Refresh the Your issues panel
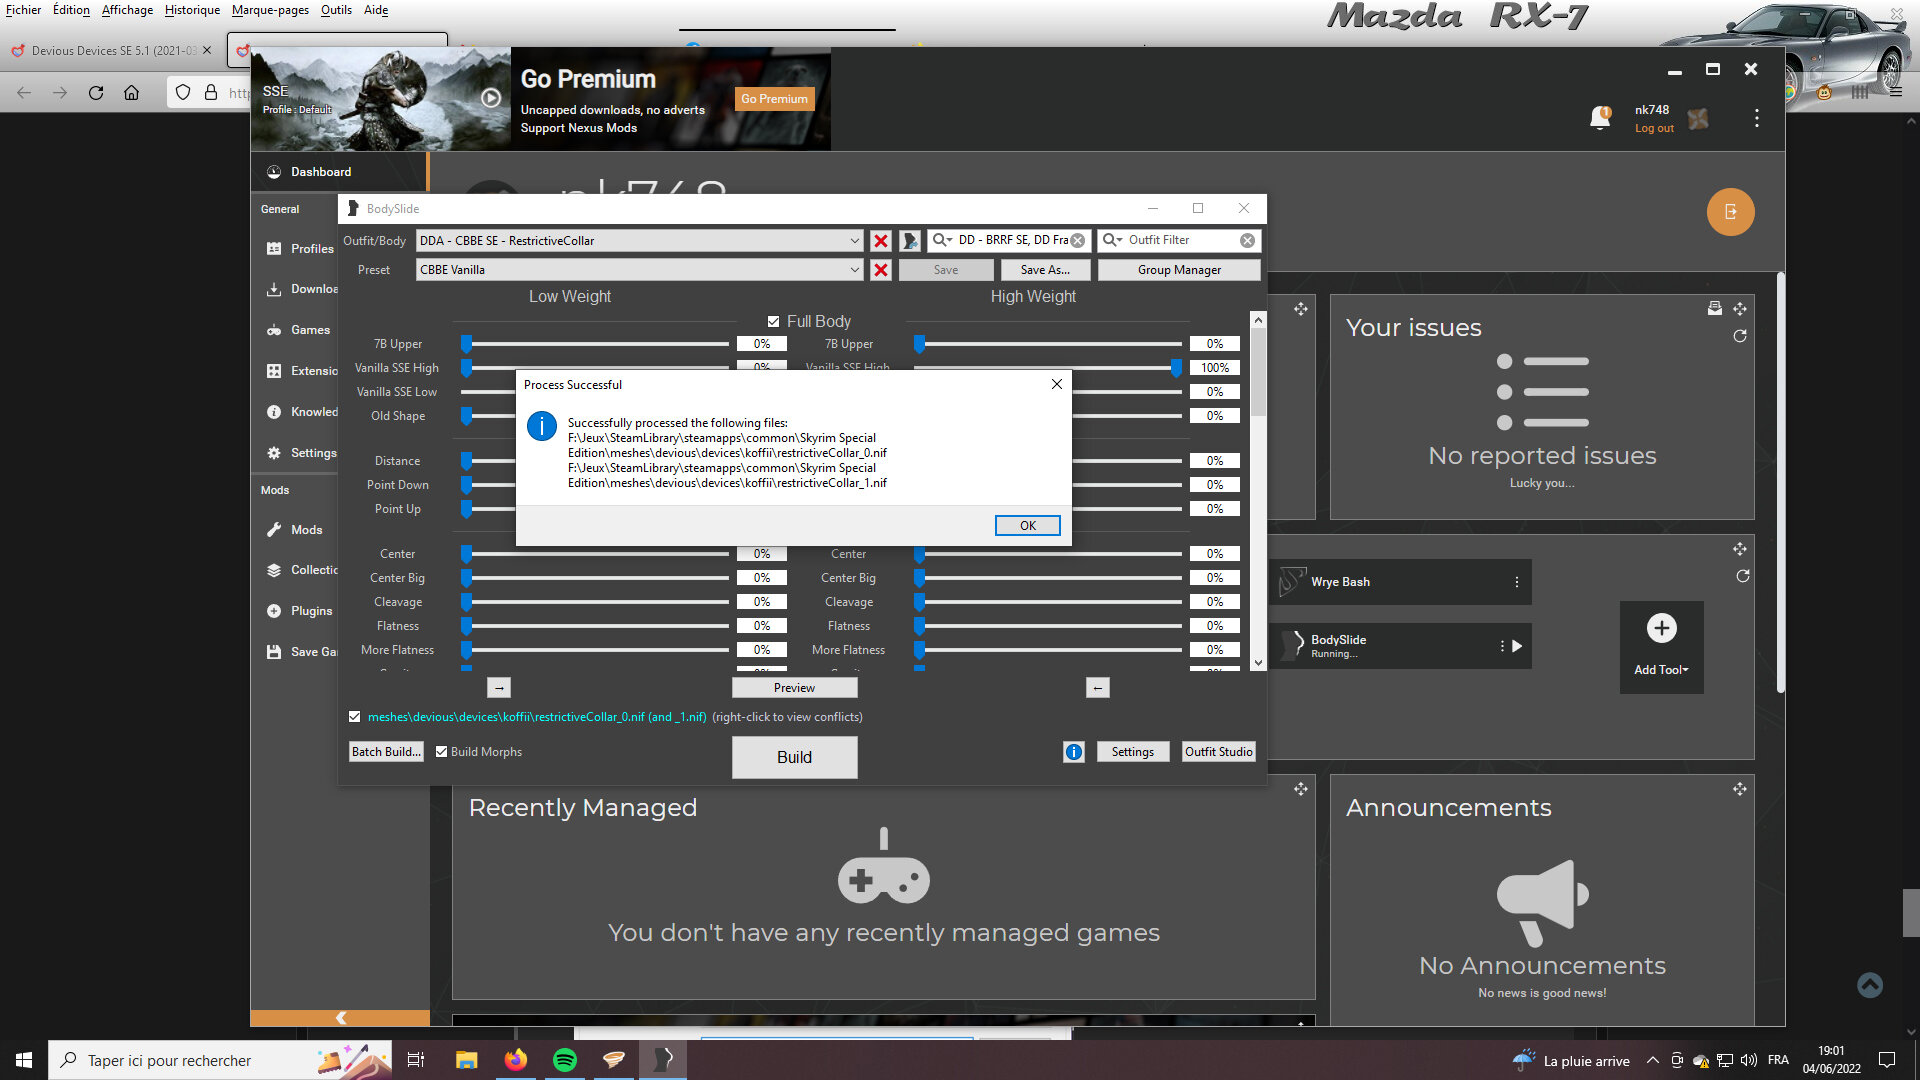This screenshot has width=1920, height=1080. pos(1740,336)
